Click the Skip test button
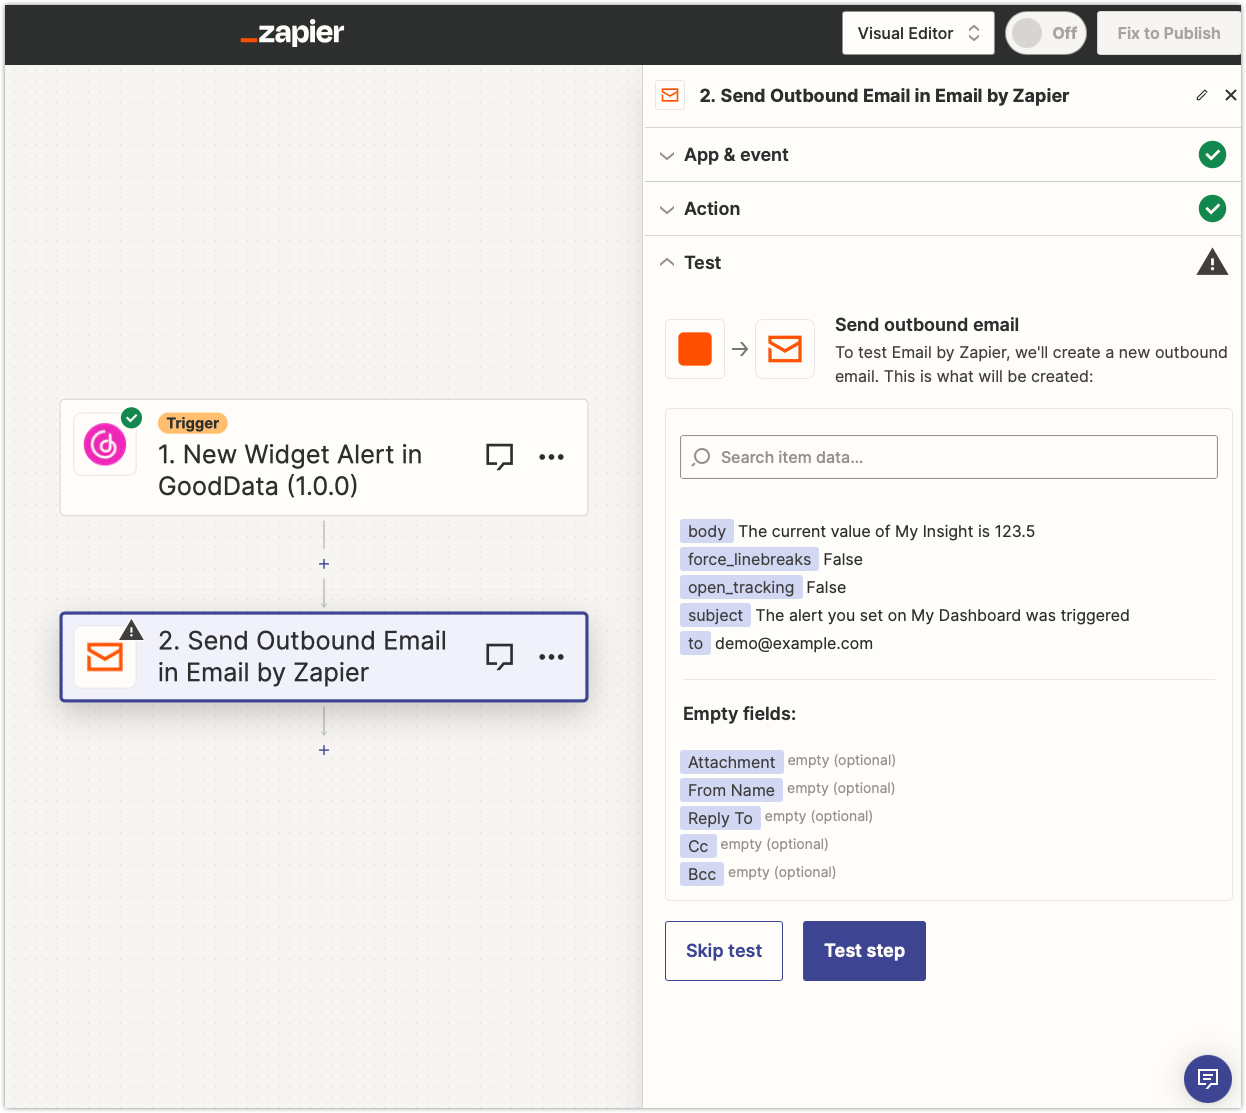 pyautogui.click(x=724, y=951)
